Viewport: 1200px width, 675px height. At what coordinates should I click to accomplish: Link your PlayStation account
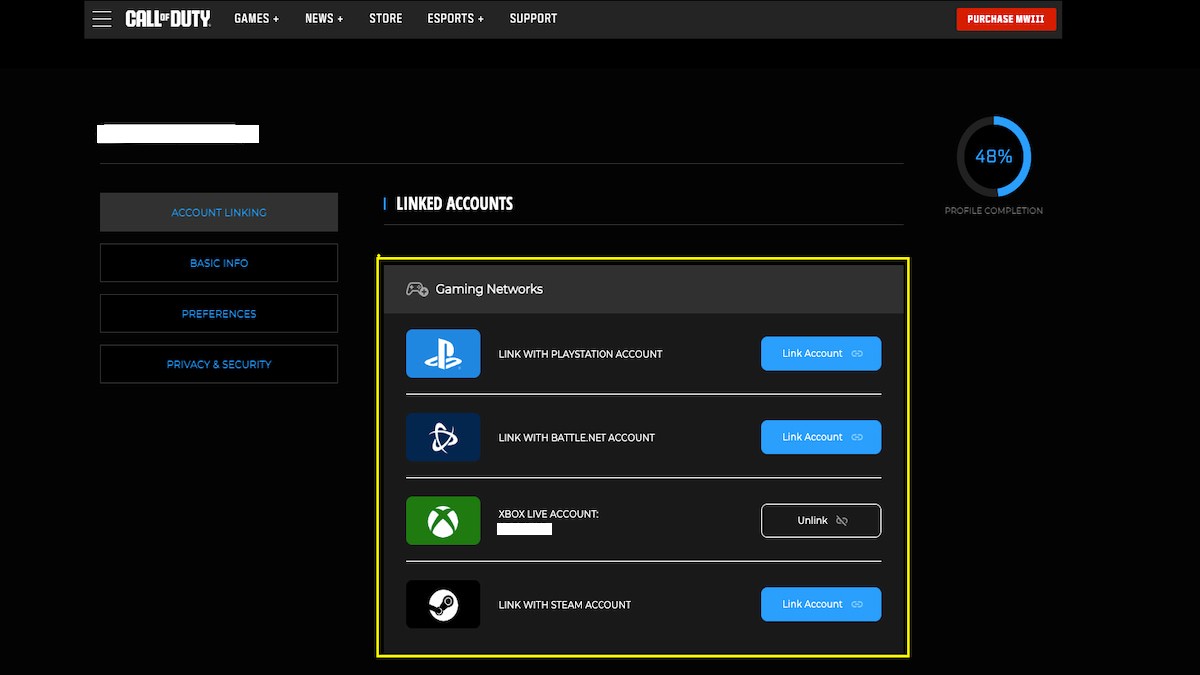[x=820, y=353]
